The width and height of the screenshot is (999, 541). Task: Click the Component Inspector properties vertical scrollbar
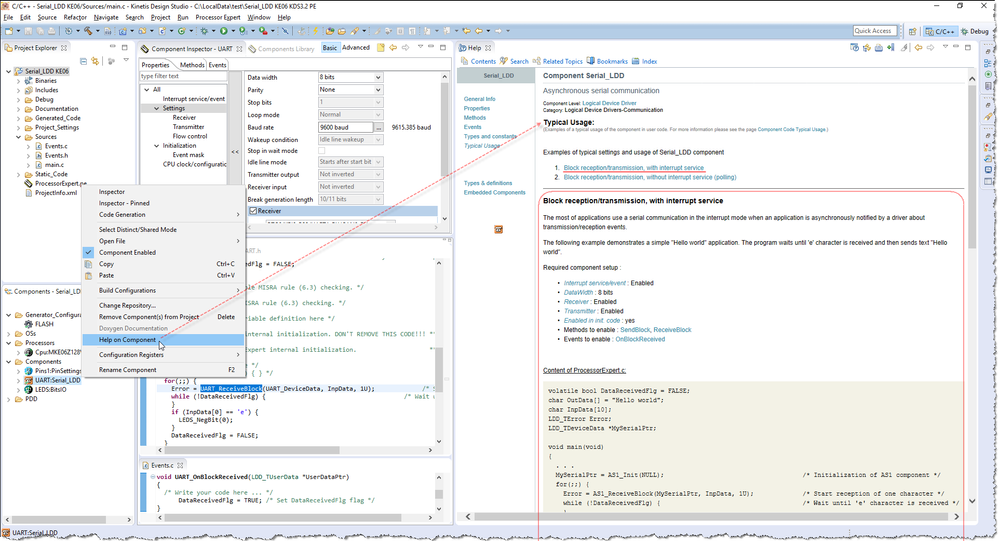coord(445,147)
